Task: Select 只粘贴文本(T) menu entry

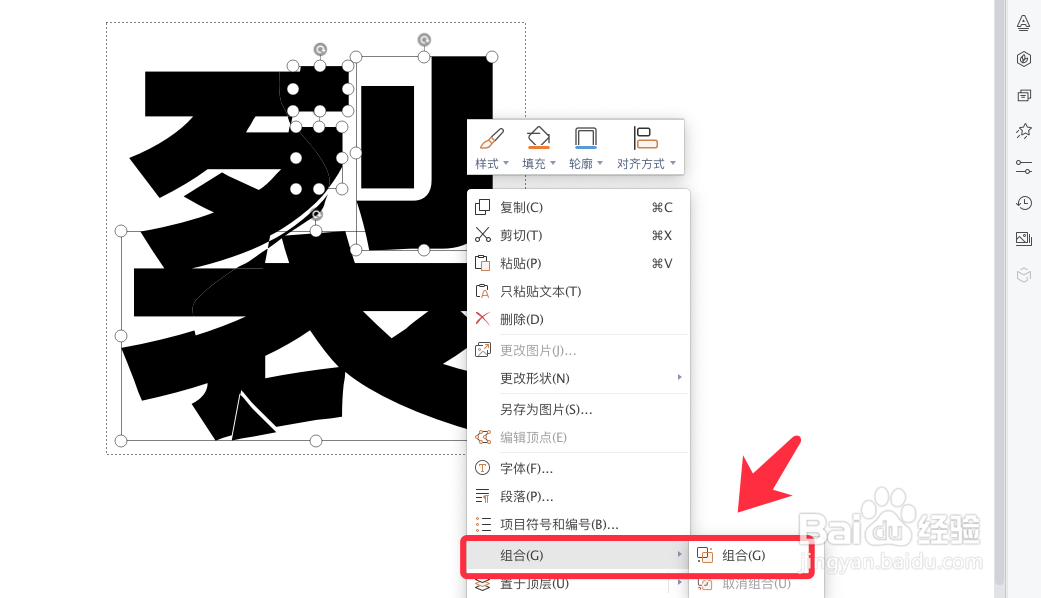Action: pos(578,291)
